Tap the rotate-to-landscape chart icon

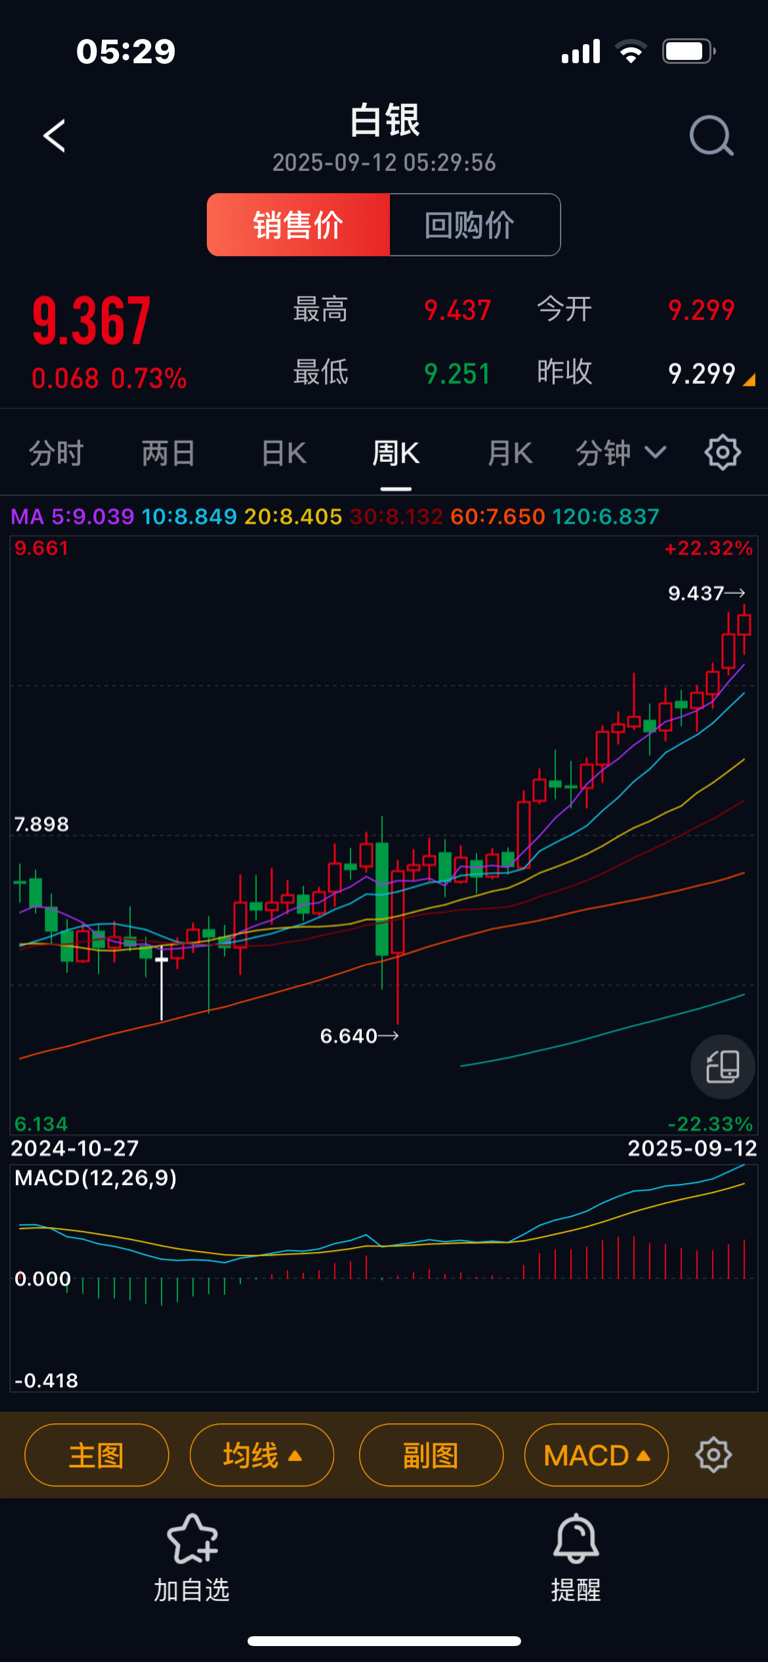pyautogui.click(x=723, y=1067)
